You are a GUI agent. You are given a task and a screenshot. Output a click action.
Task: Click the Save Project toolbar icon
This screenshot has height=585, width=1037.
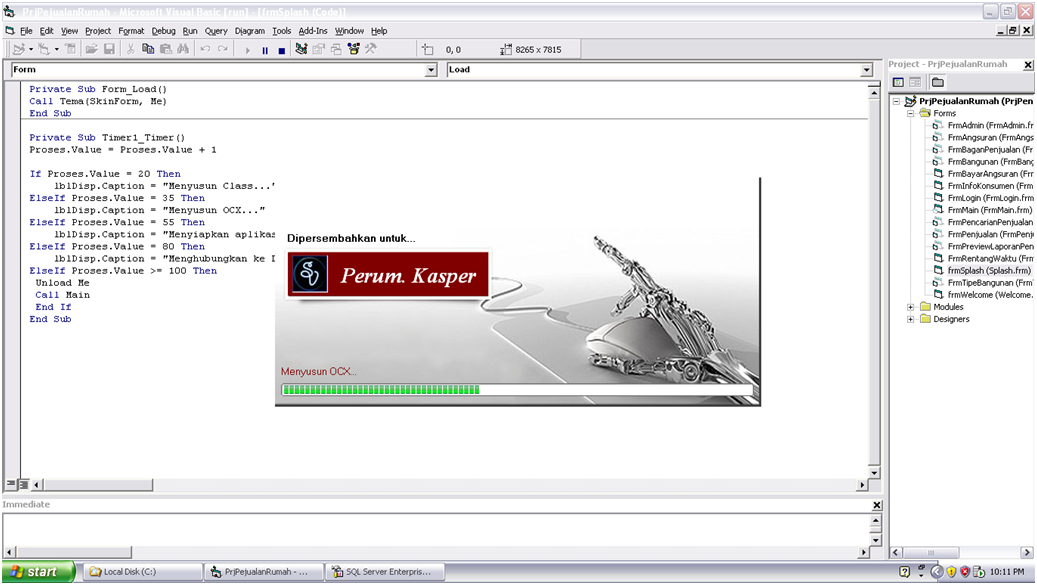[108, 48]
